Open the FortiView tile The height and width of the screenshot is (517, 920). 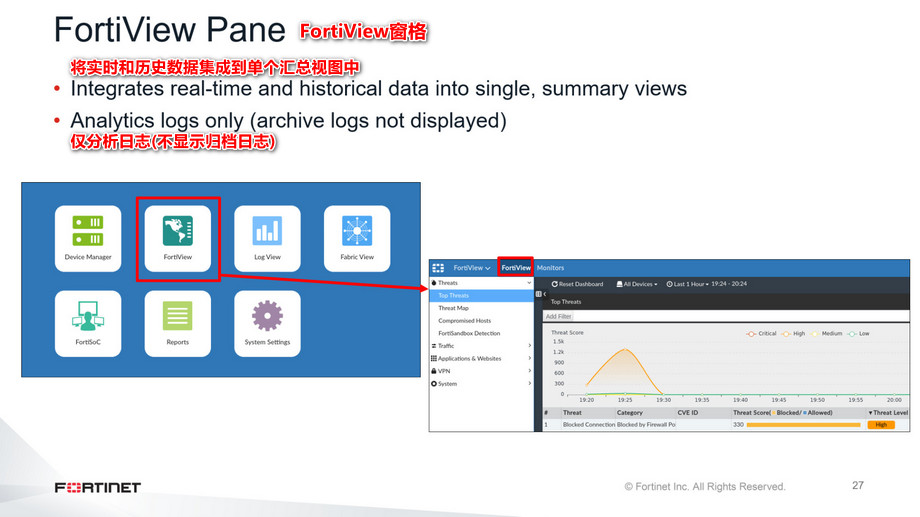[x=178, y=238]
